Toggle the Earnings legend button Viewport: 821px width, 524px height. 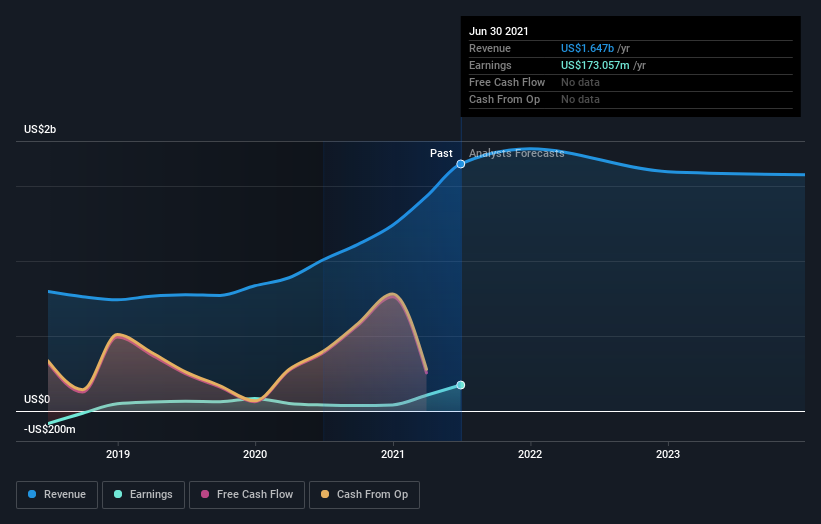click(143, 495)
